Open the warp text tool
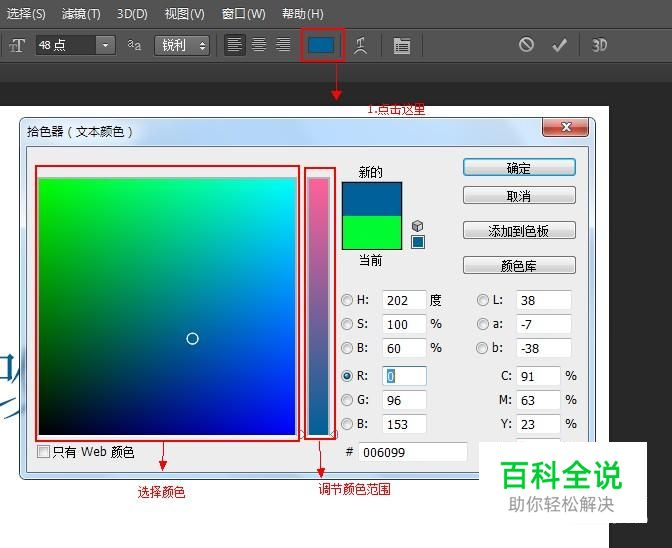Screen dimensions: 672x548 coord(360,45)
